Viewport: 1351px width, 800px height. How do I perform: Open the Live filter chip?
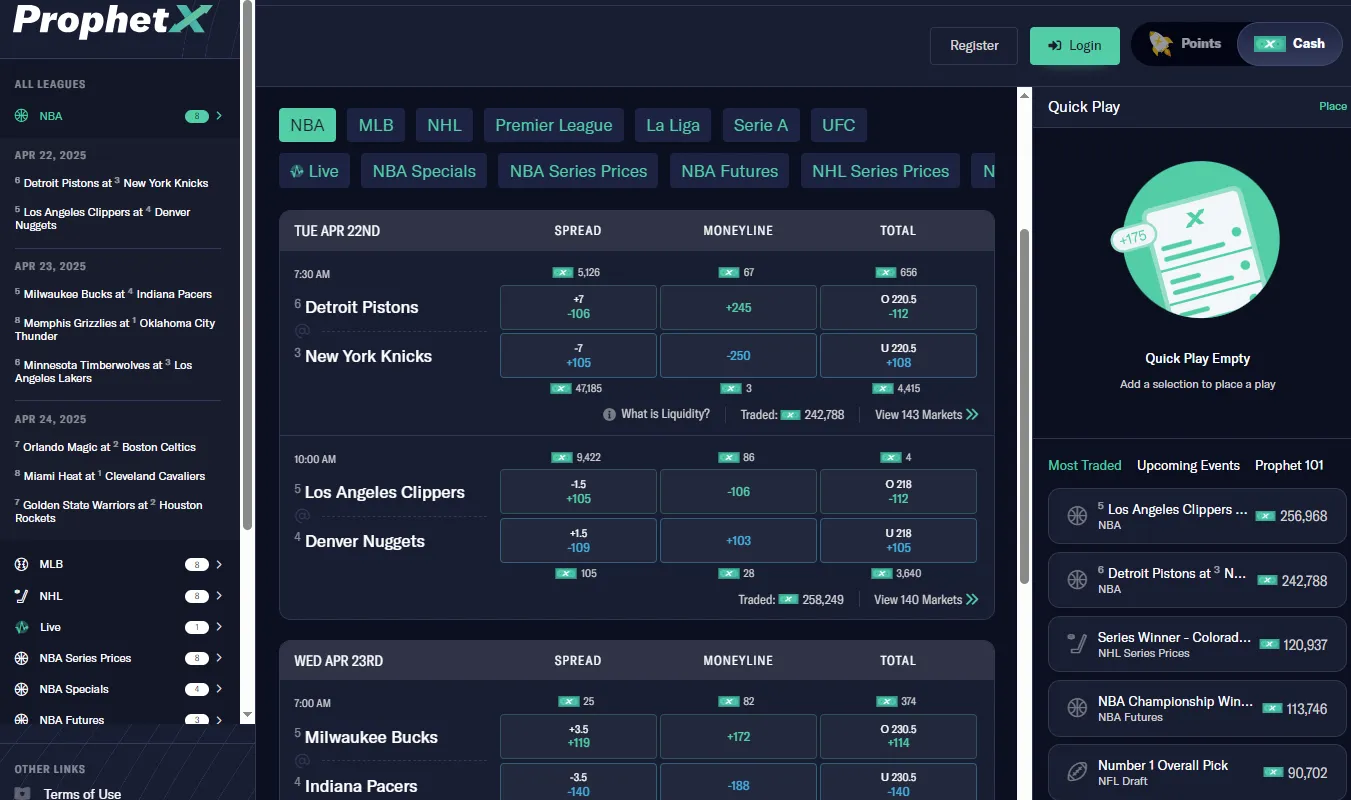(314, 171)
